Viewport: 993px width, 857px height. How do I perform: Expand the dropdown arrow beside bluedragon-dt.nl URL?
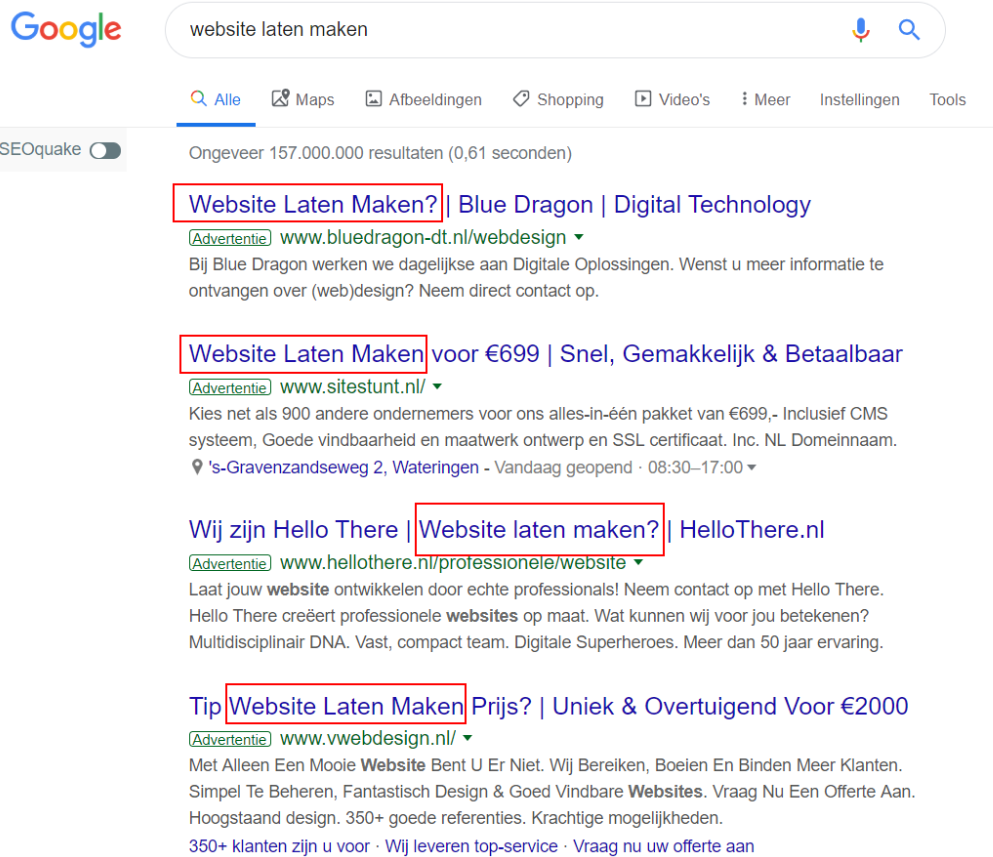579,238
